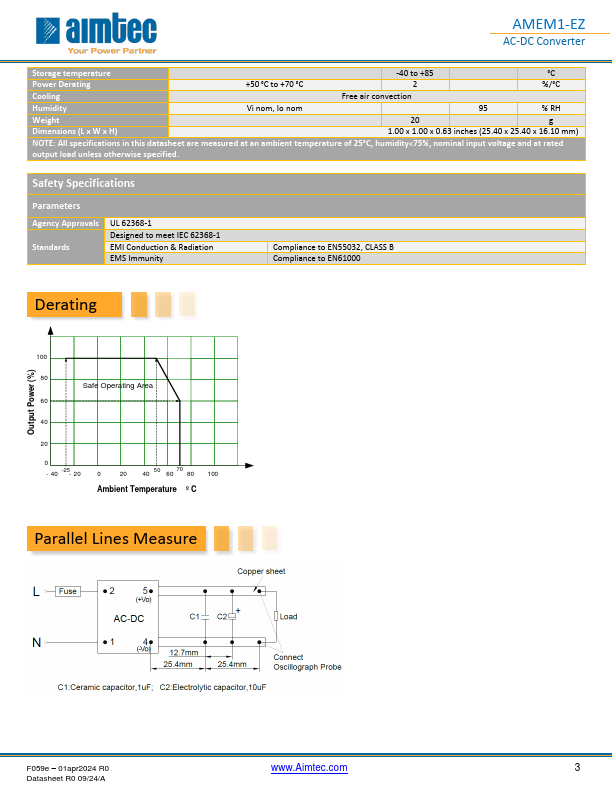Click the Agency Approvals row label

click(x=66, y=224)
